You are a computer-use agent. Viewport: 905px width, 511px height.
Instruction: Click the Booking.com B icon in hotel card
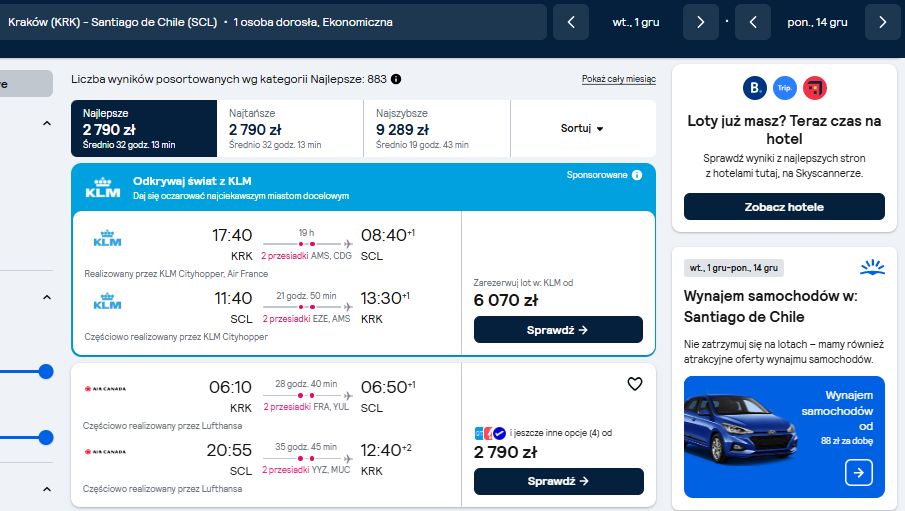[x=754, y=88]
